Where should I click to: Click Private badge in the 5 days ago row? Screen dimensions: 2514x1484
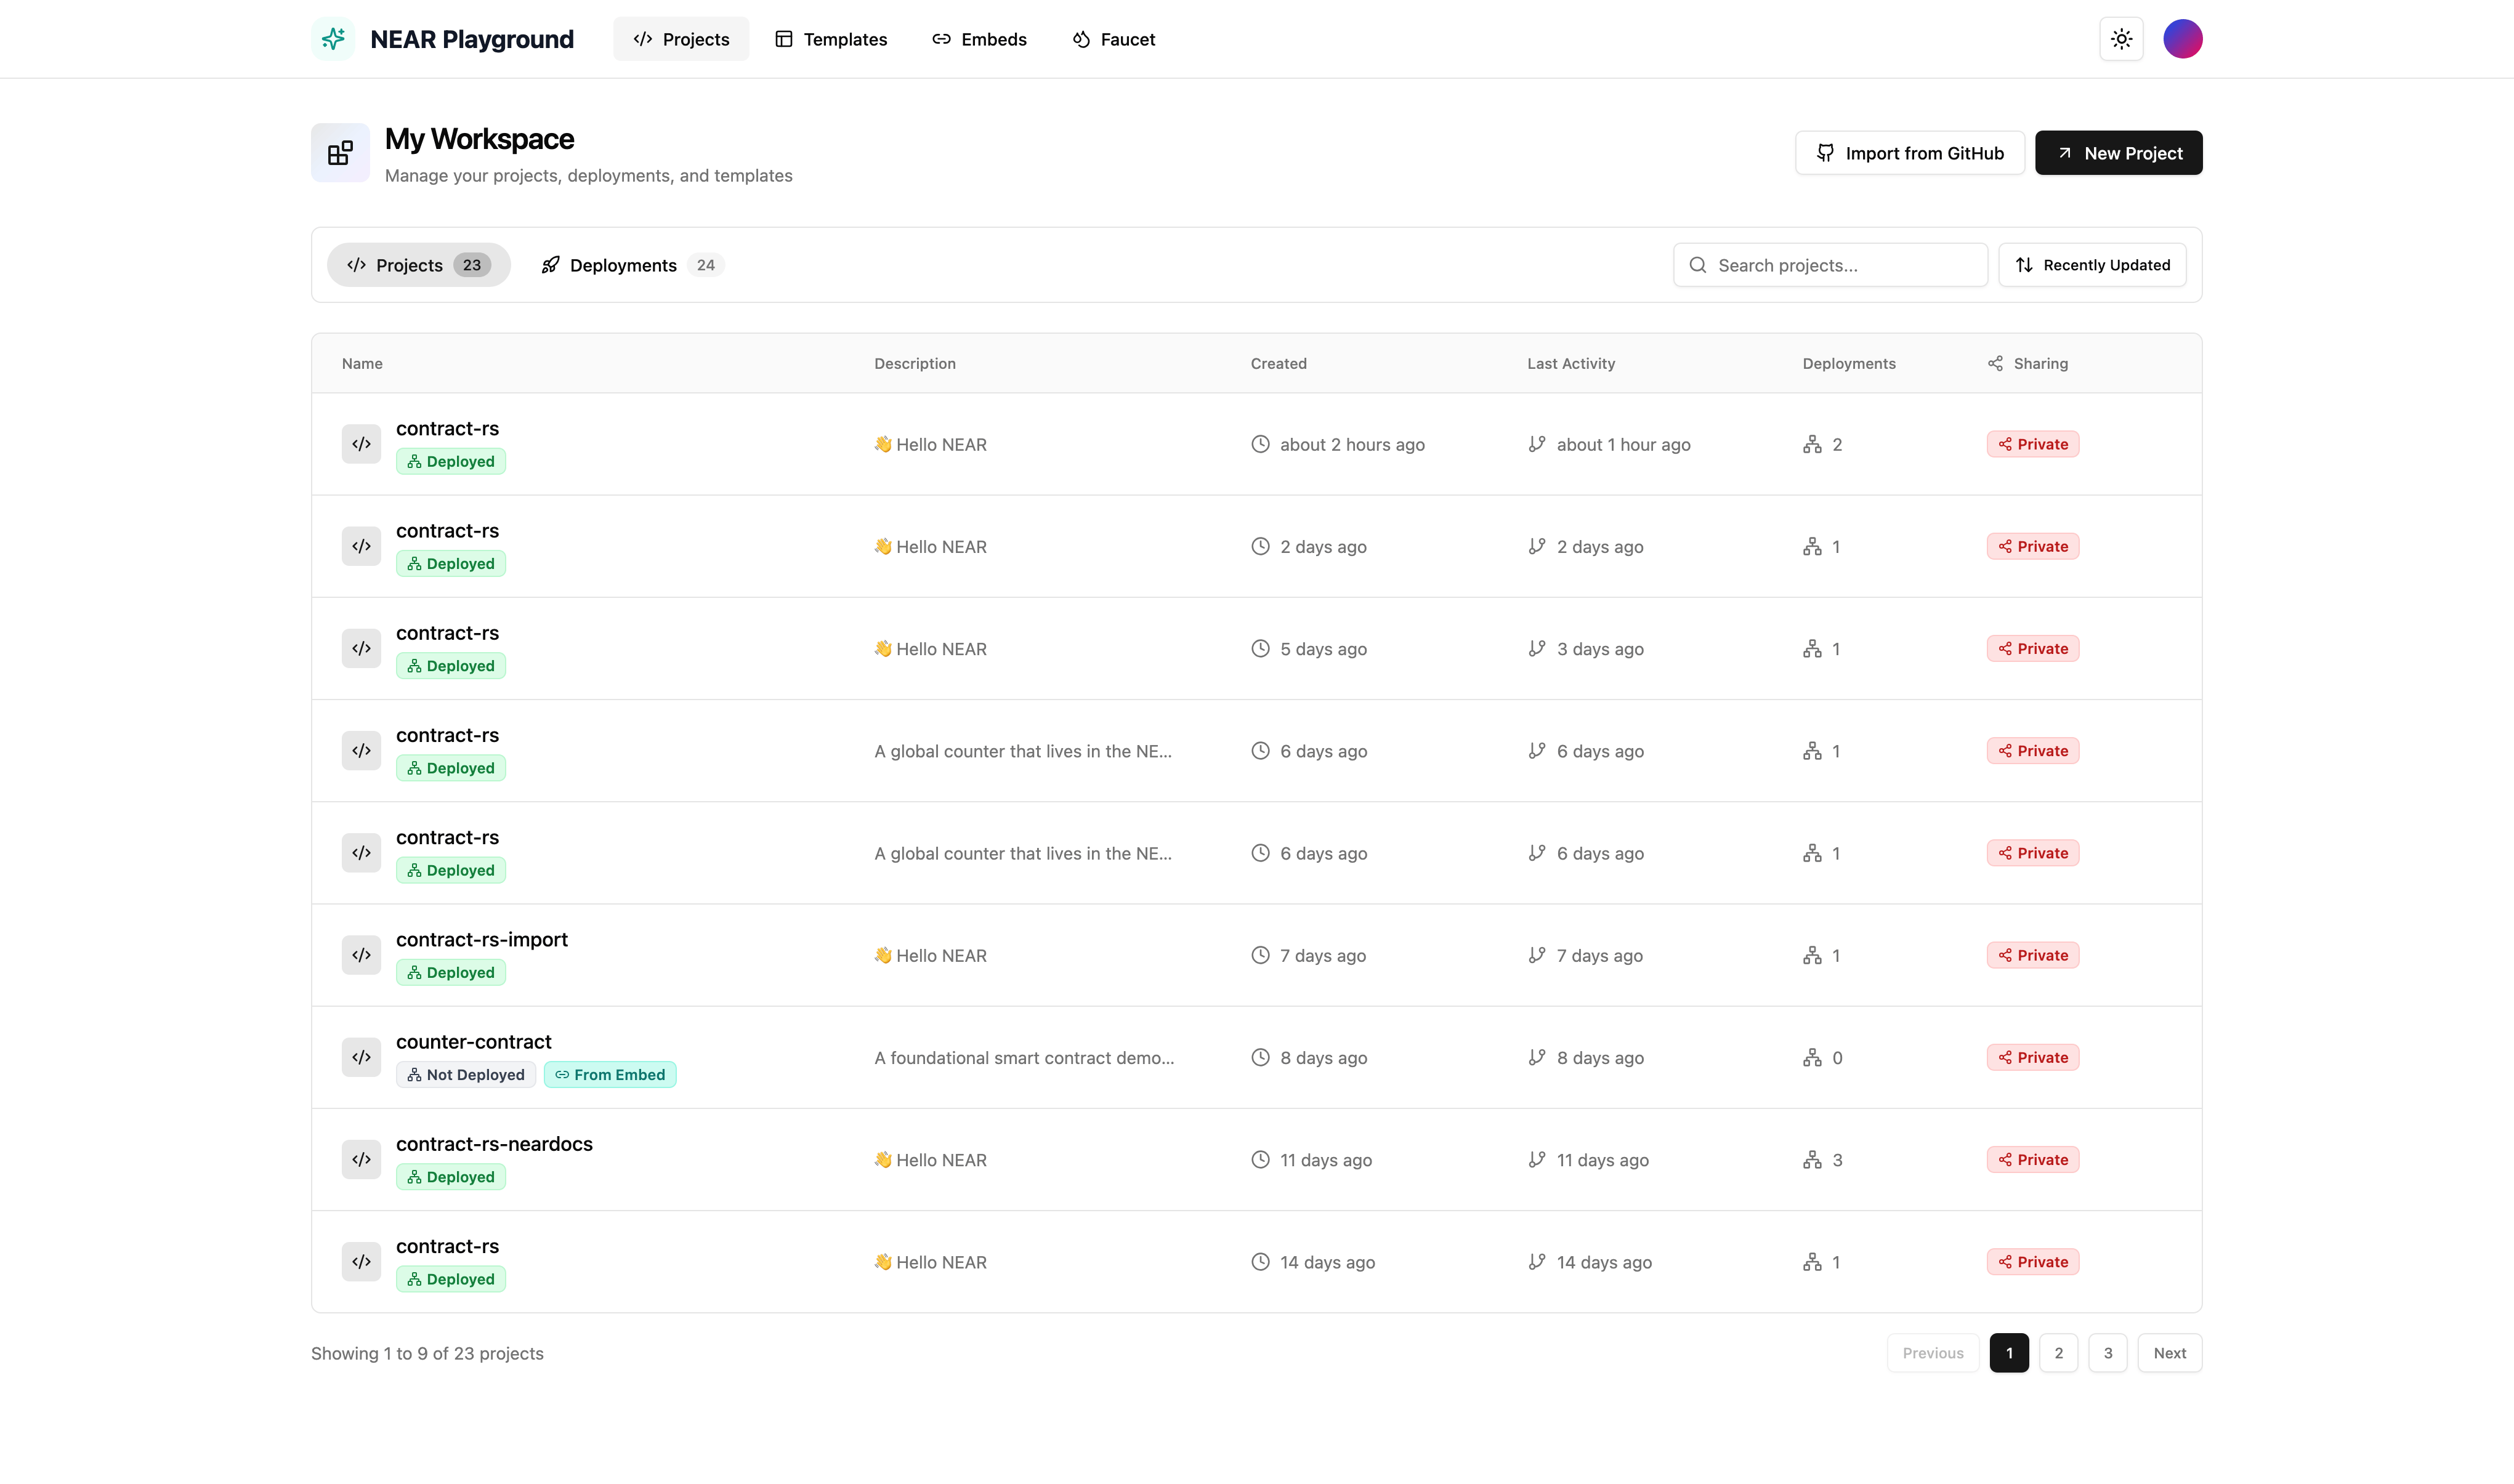tap(2032, 648)
